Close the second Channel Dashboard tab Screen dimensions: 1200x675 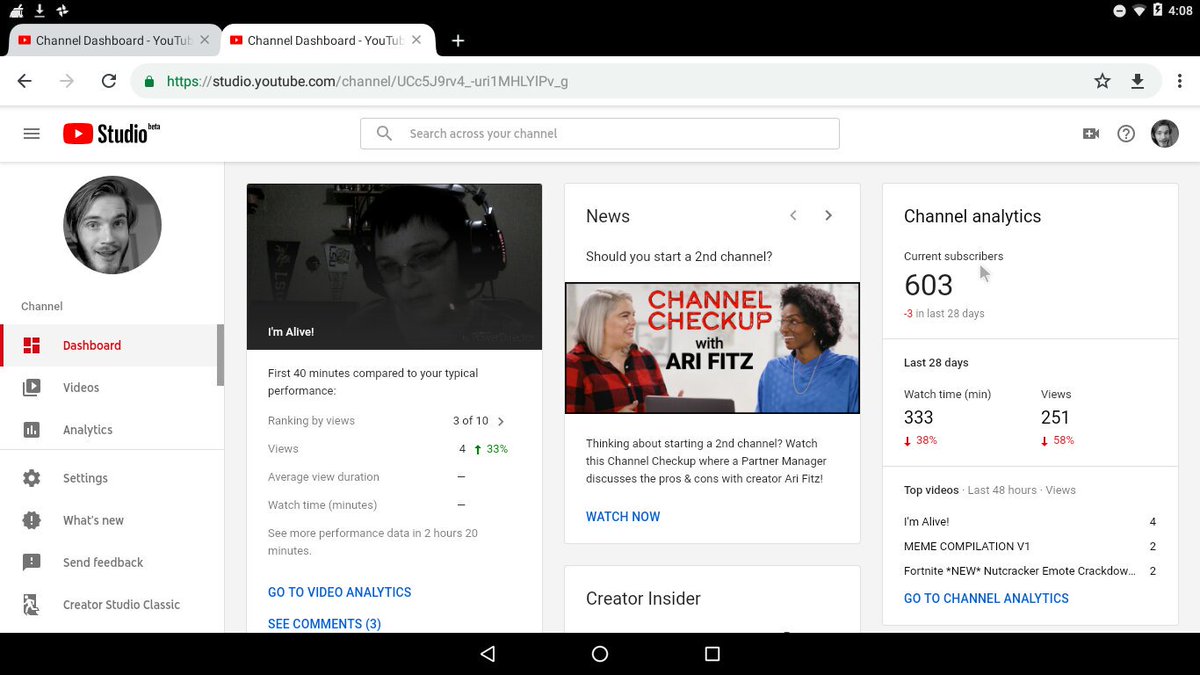417,41
